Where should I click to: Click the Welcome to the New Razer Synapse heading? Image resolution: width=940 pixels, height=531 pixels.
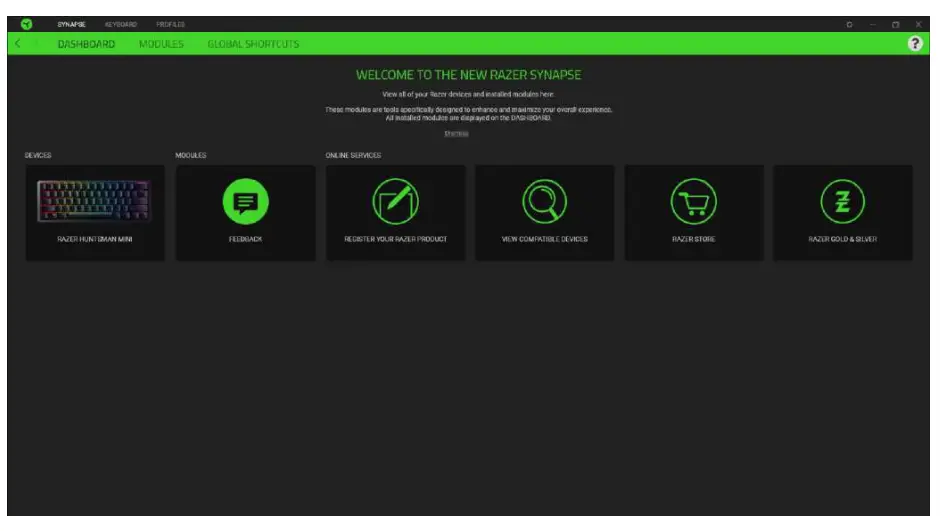pos(468,75)
